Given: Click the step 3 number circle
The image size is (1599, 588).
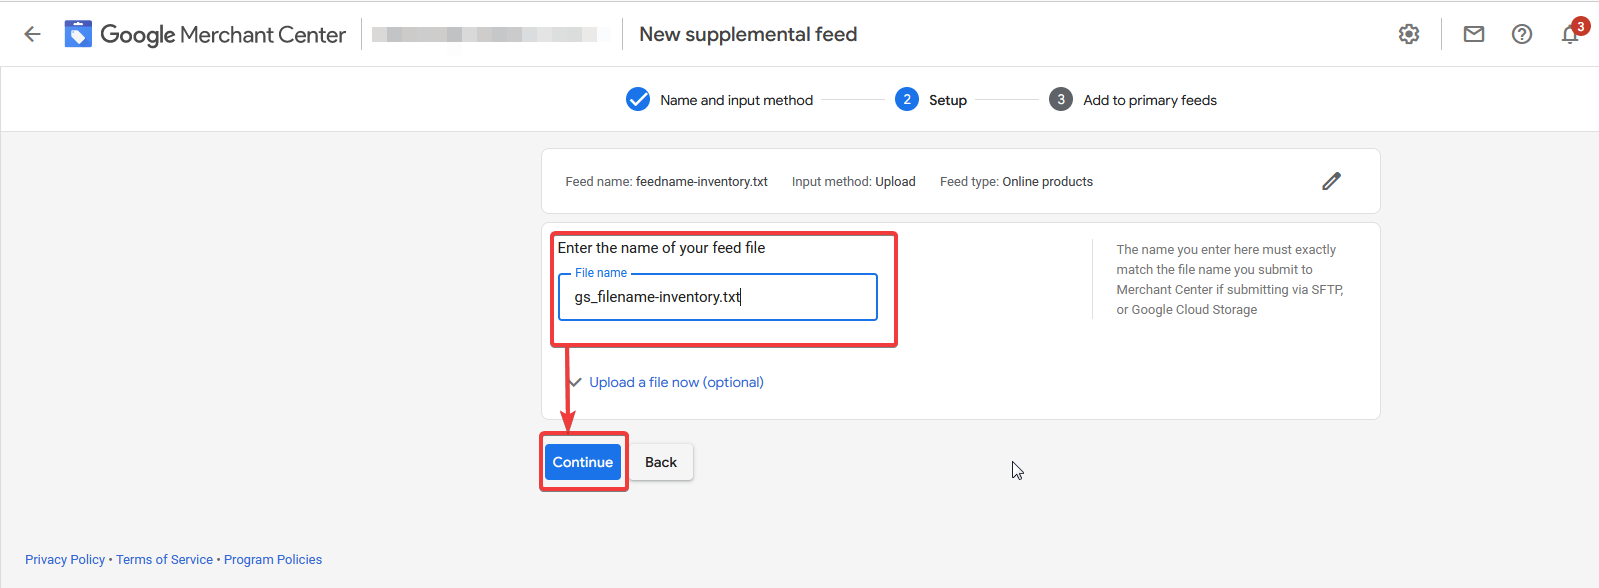Looking at the screenshot, I should point(1061,99).
